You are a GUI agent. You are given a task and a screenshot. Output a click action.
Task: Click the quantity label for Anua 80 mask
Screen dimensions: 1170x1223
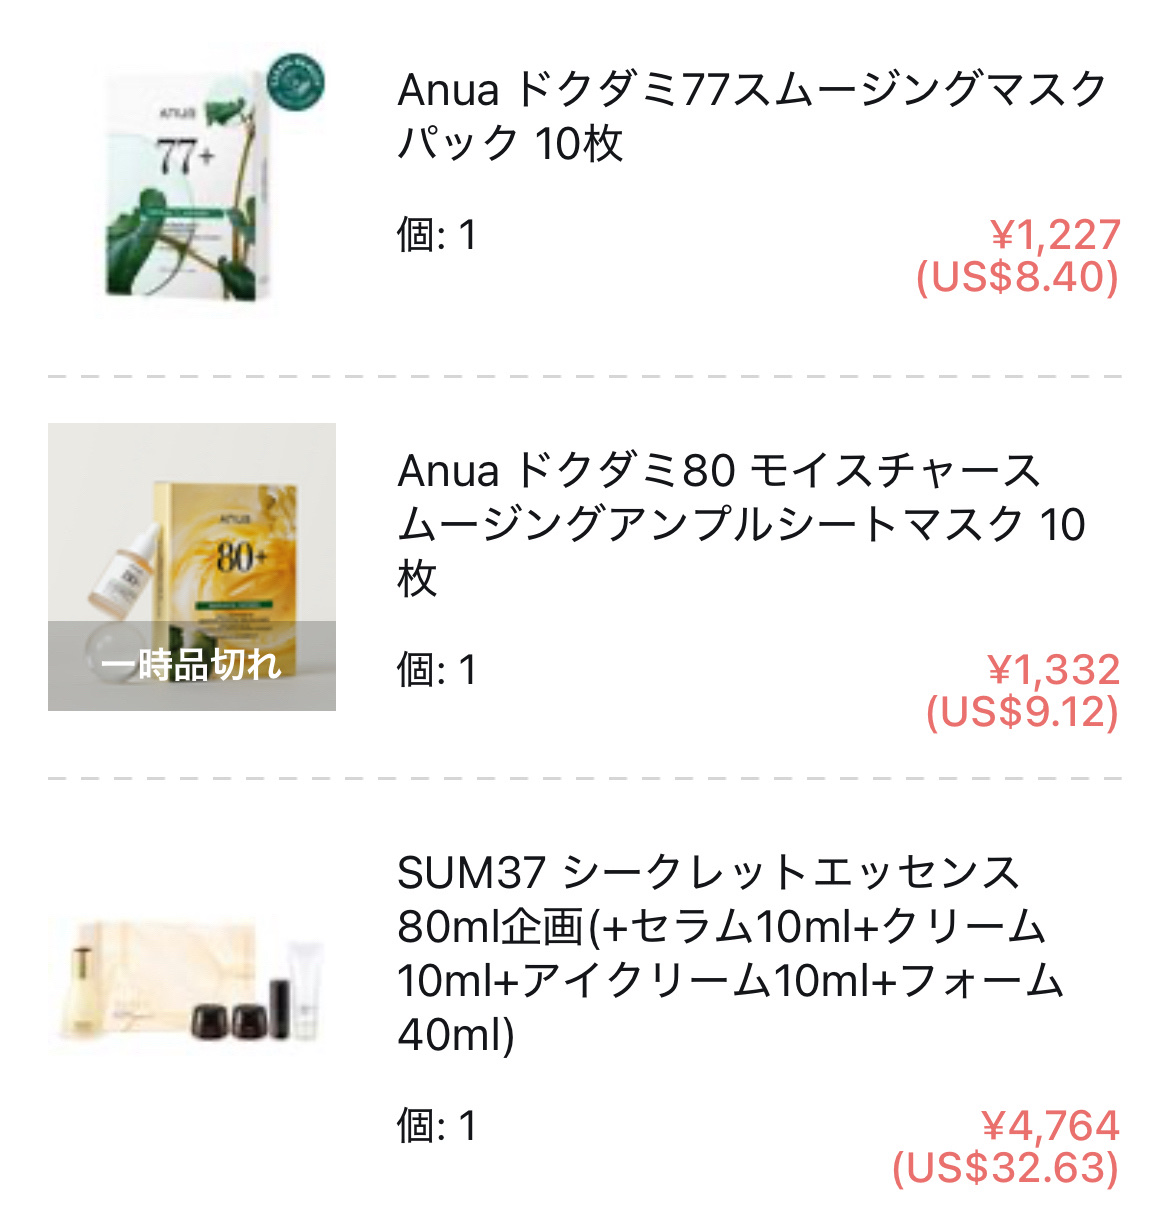coord(436,670)
